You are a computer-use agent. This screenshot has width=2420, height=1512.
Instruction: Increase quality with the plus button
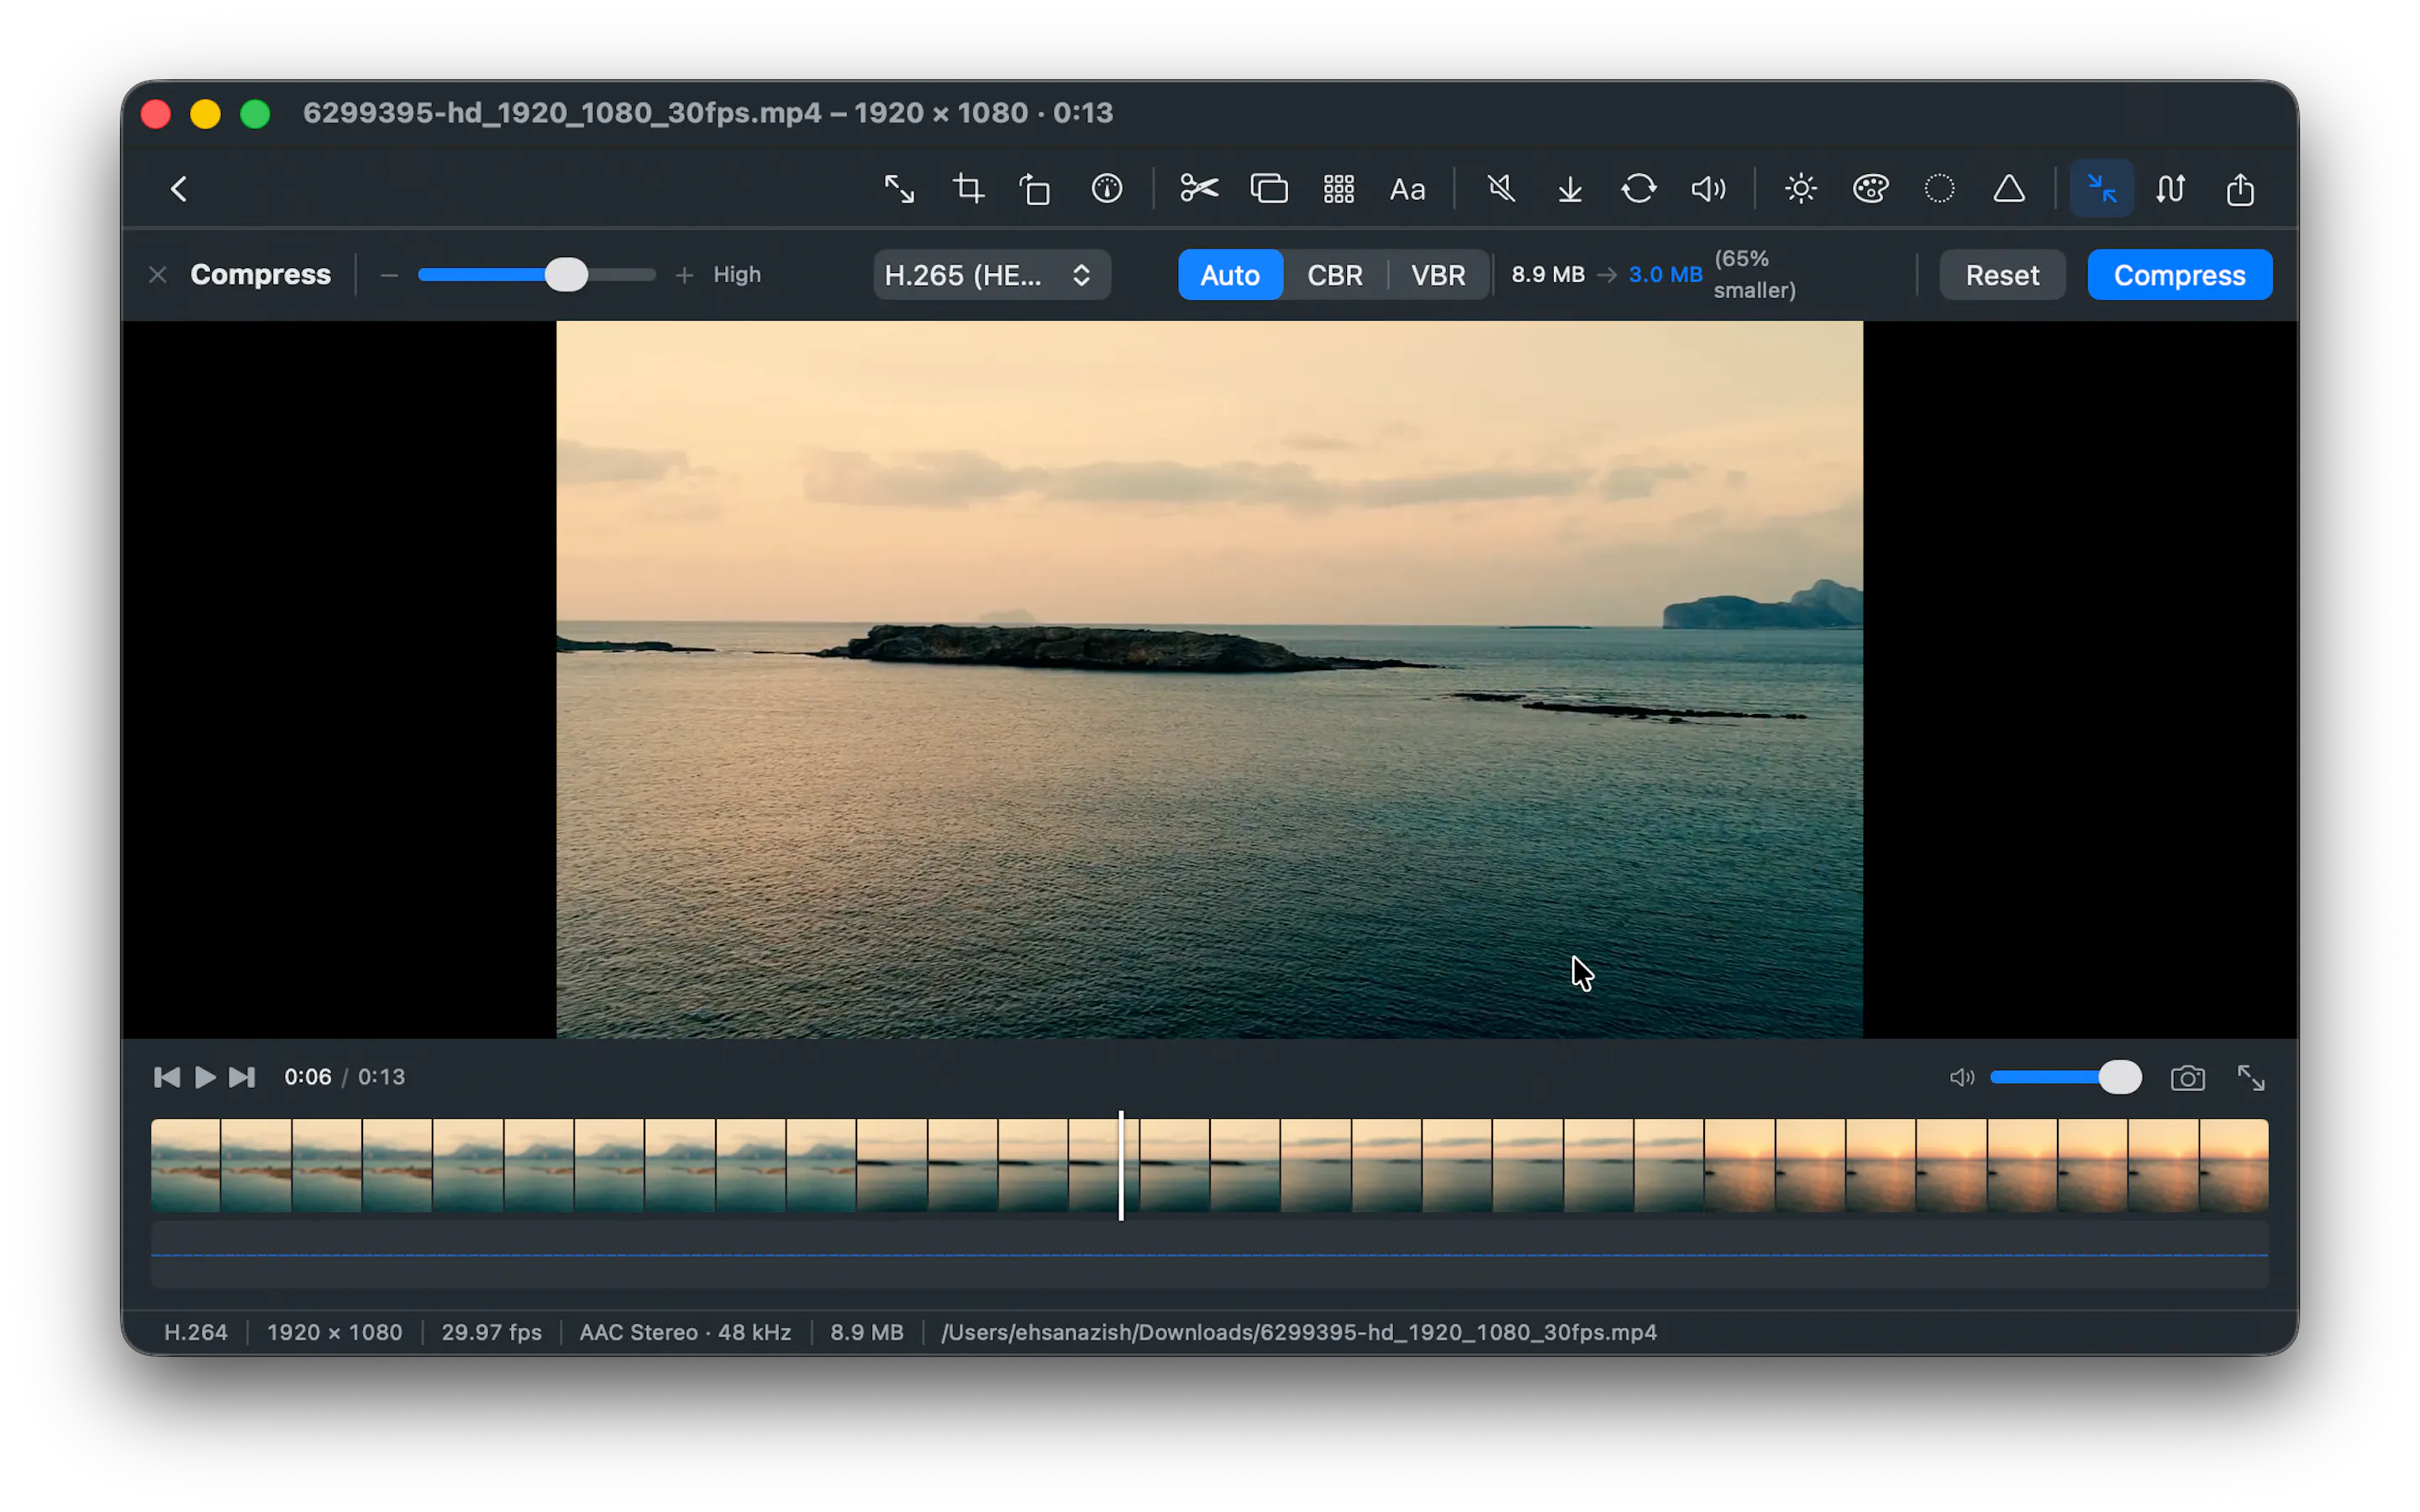(684, 275)
